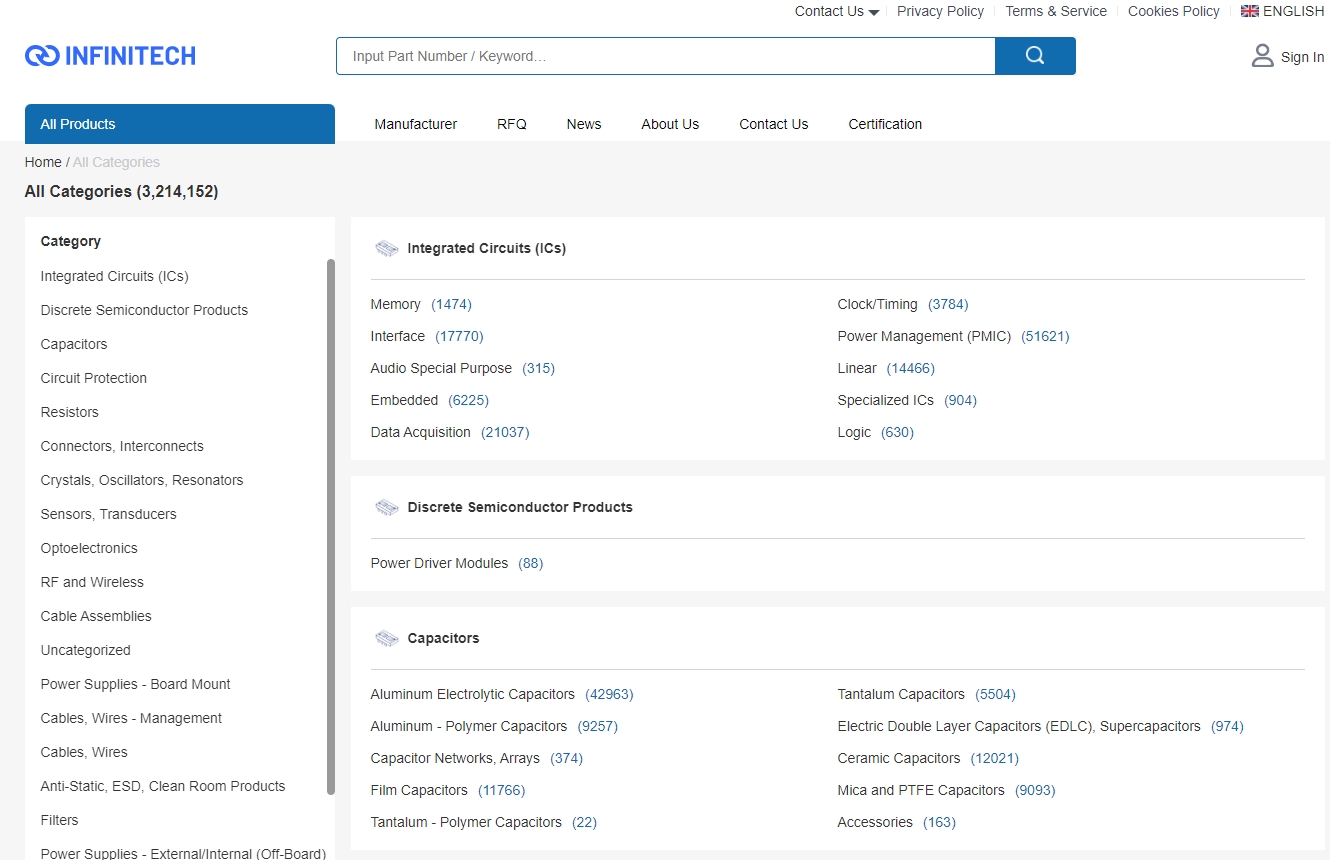
Task: Open the All Products menu
Action: pyautogui.click(x=179, y=124)
